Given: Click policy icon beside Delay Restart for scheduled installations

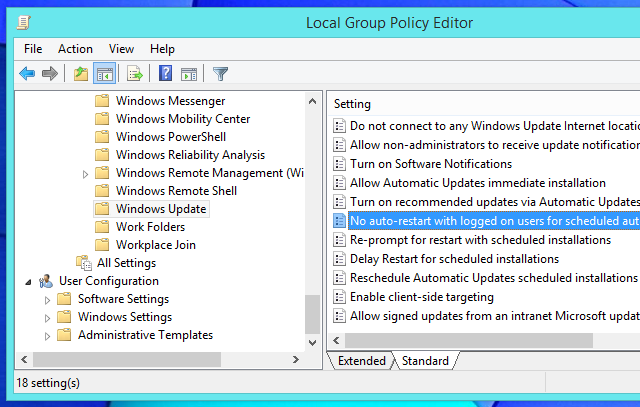Looking at the screenshot, I should tap(339, 259).
